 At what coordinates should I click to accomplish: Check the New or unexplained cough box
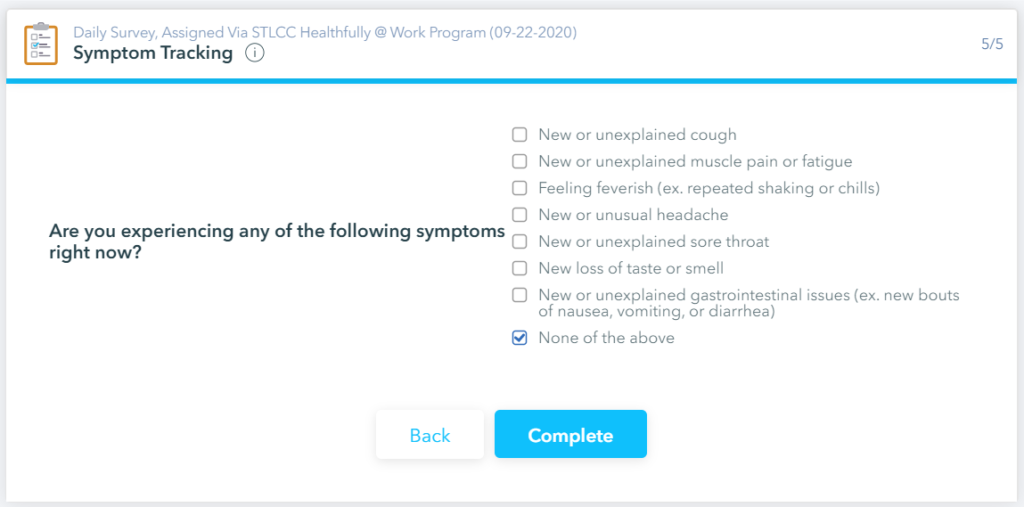click(x=519, y=135)
